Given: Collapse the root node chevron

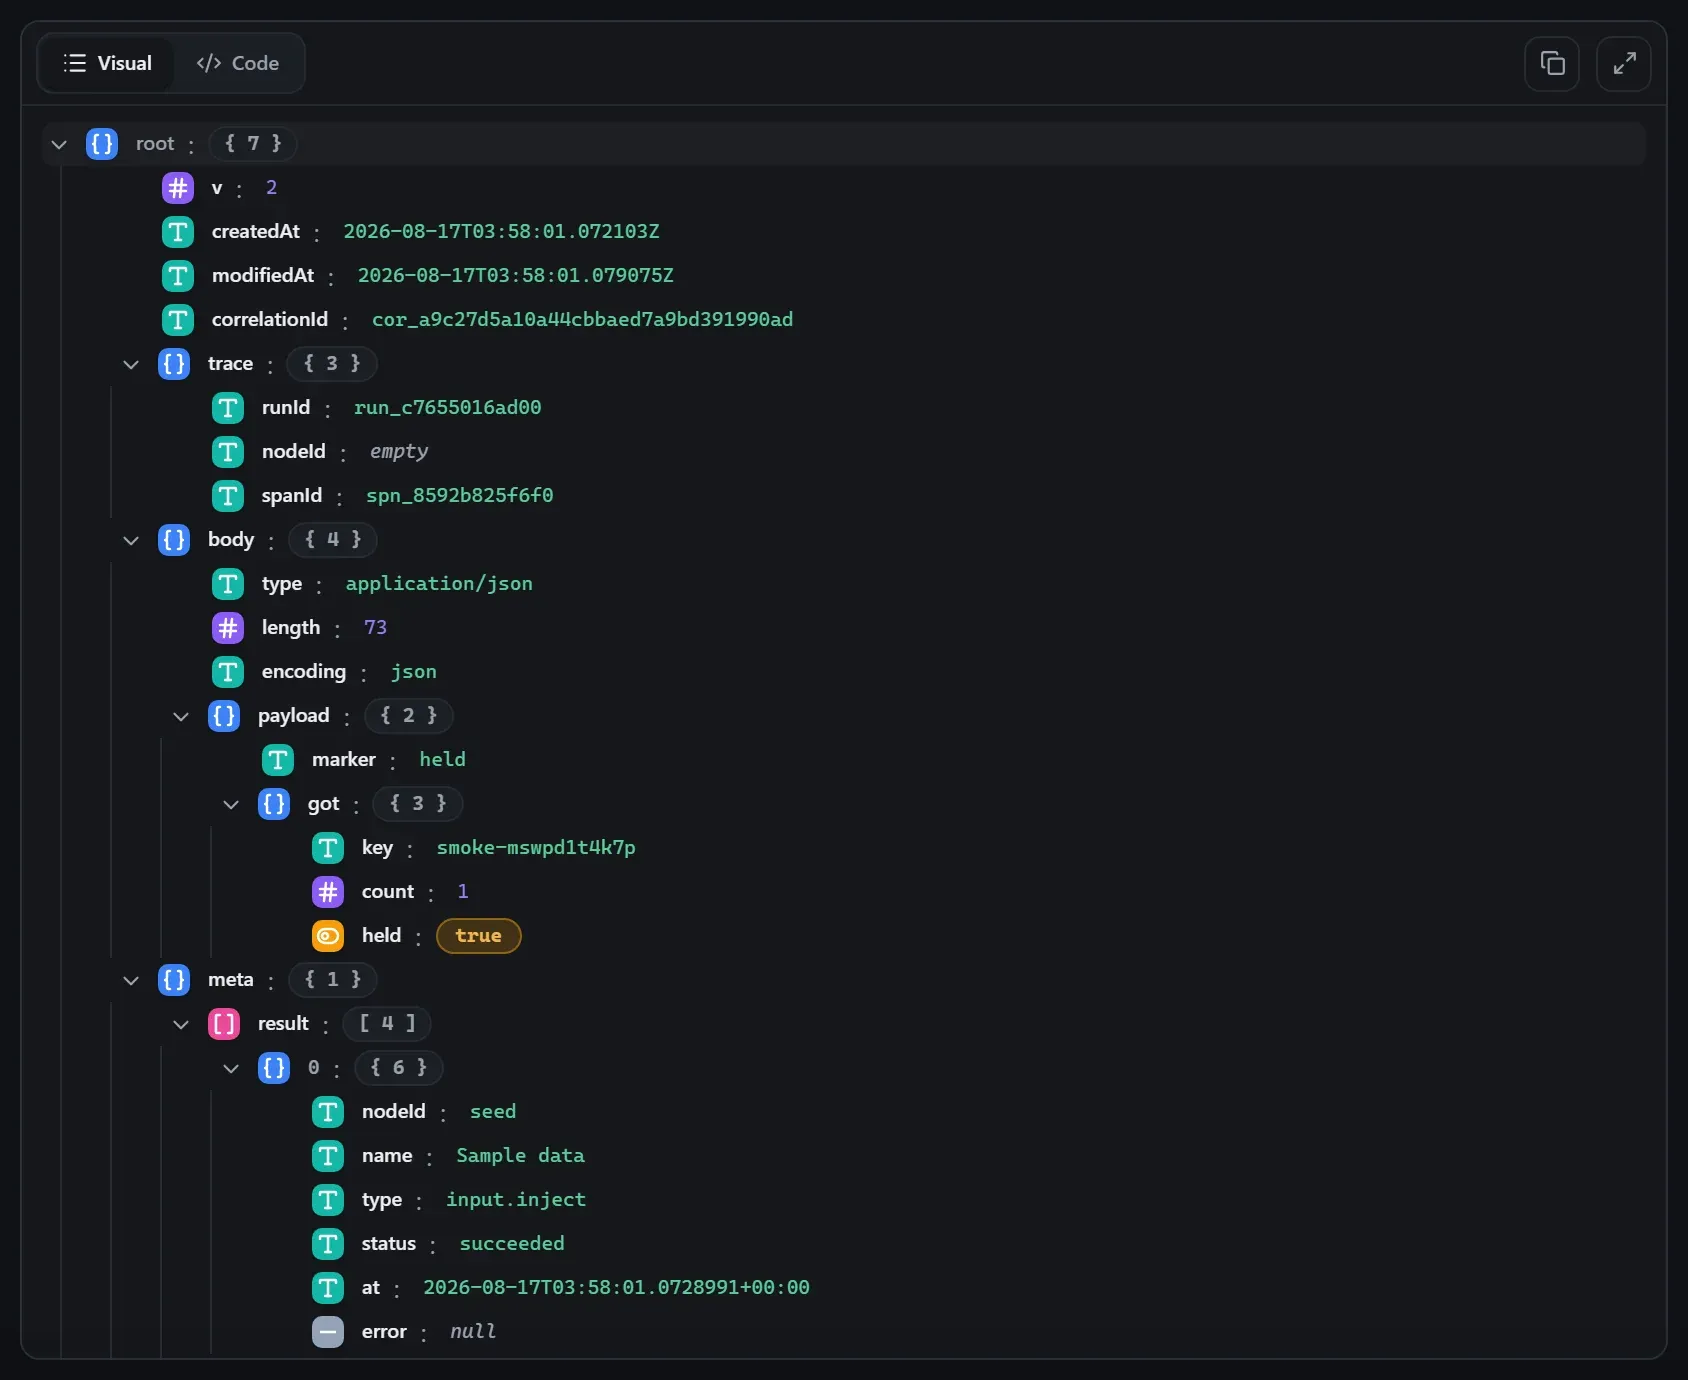Looking at the screenshot, I should click(59, 144).
